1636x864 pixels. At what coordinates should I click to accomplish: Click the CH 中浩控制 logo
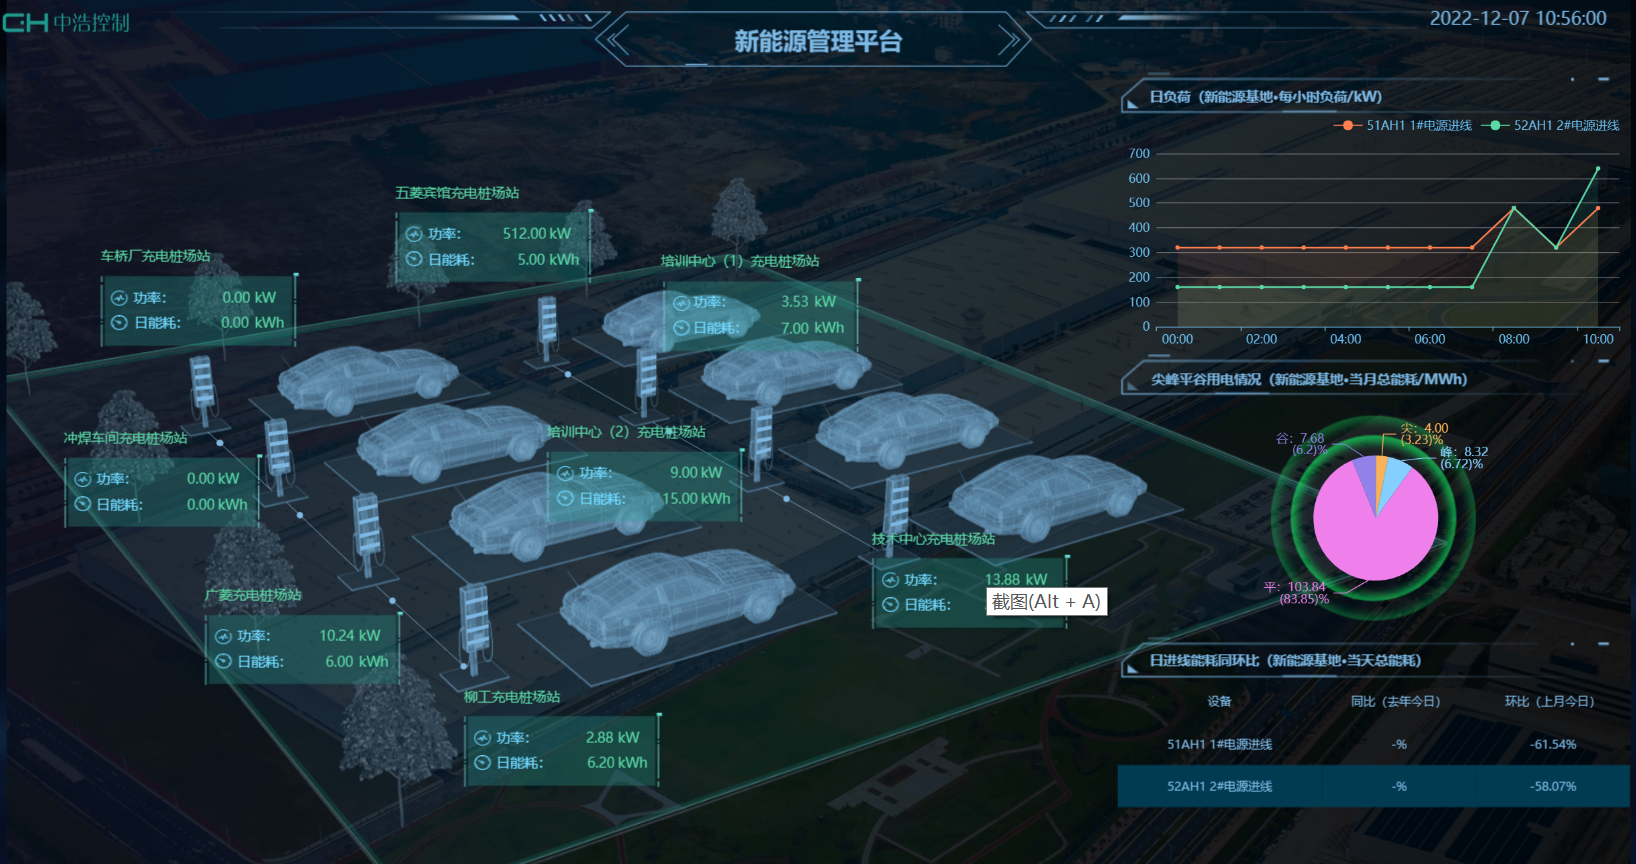coord(66,22)
